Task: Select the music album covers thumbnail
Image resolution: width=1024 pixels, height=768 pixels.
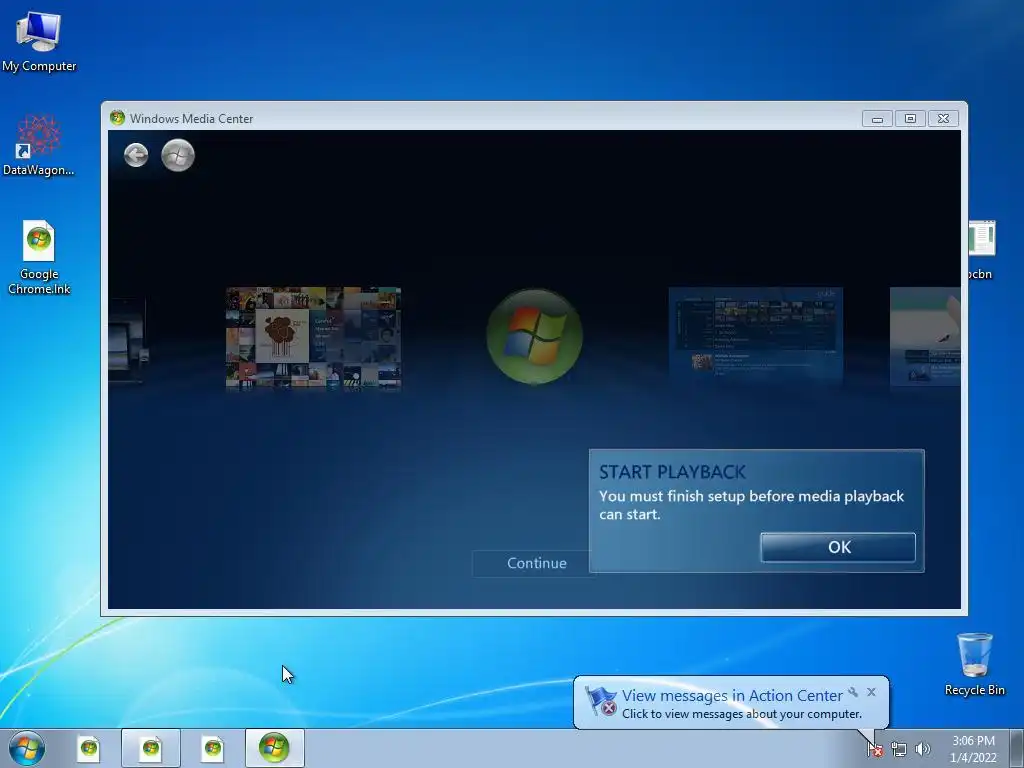Action: (x=313, y=338)
